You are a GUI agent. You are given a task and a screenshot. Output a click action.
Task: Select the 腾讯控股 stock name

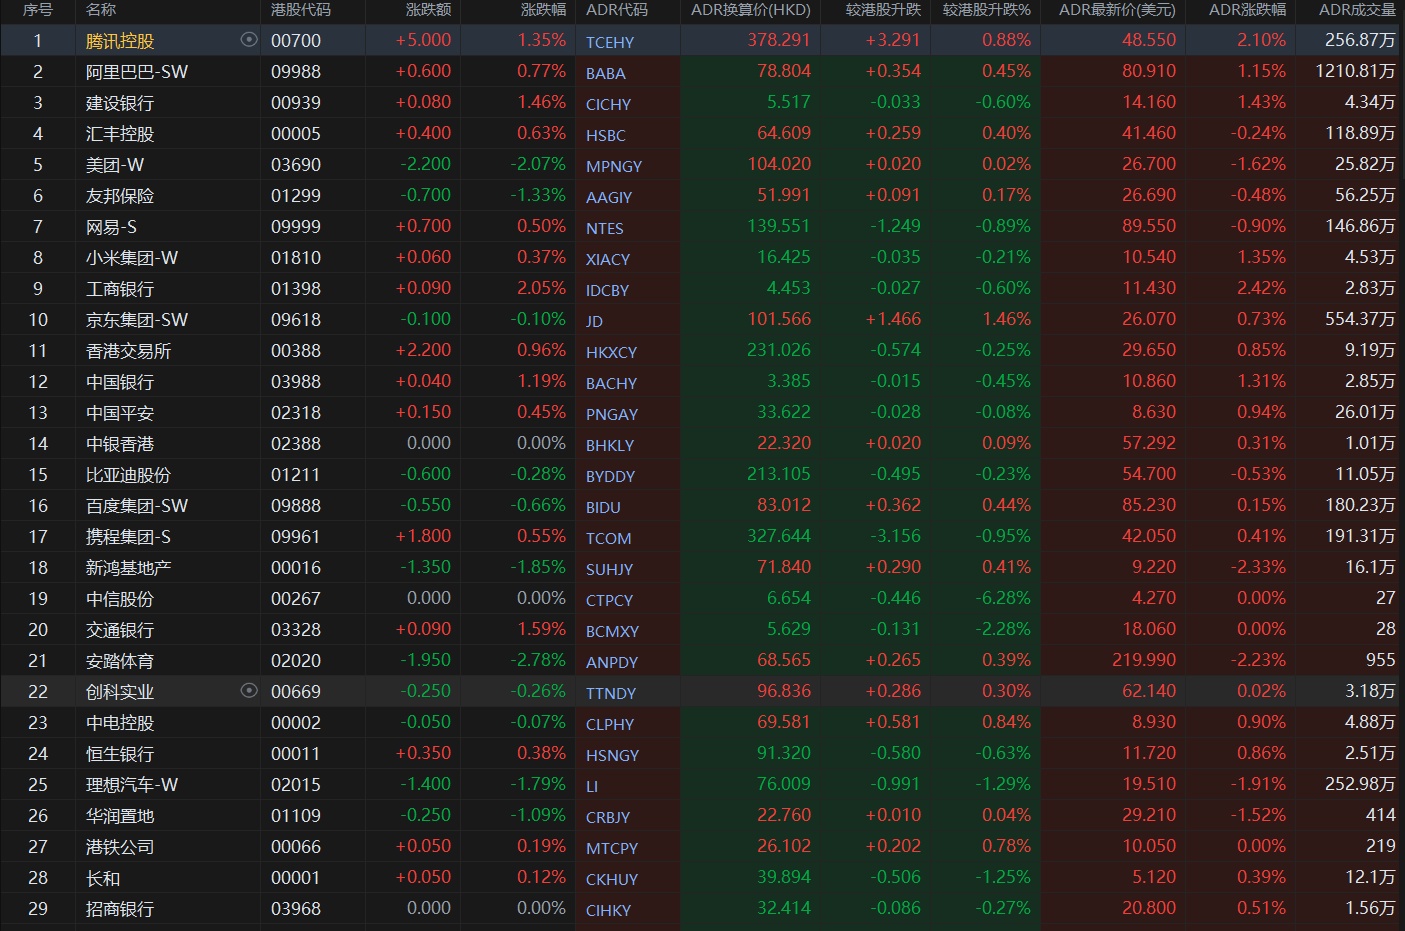tap(120, 41)
